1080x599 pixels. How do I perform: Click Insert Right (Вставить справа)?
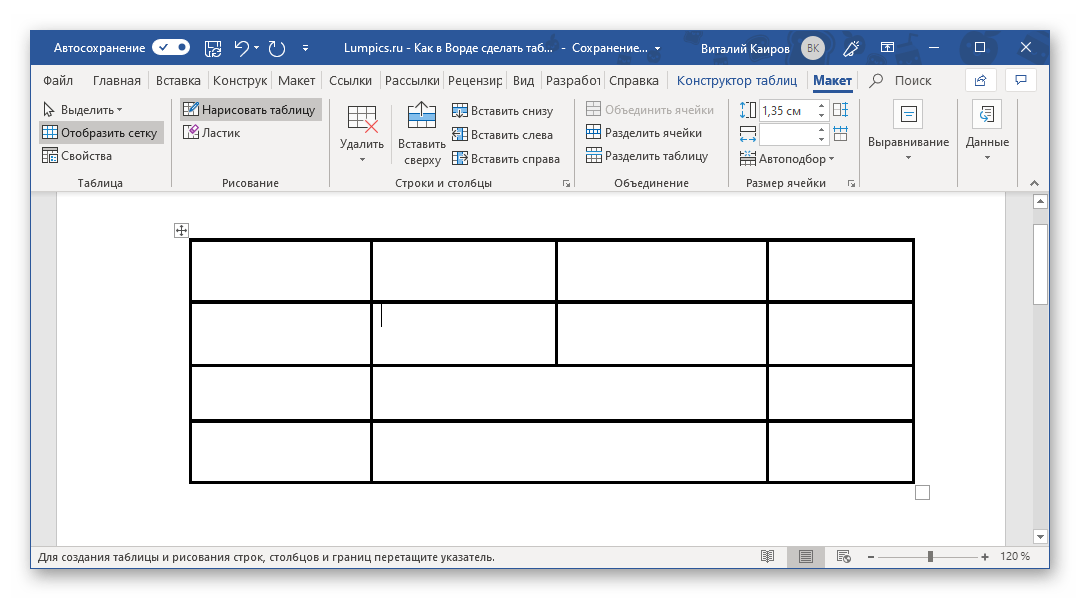[505, 158]
